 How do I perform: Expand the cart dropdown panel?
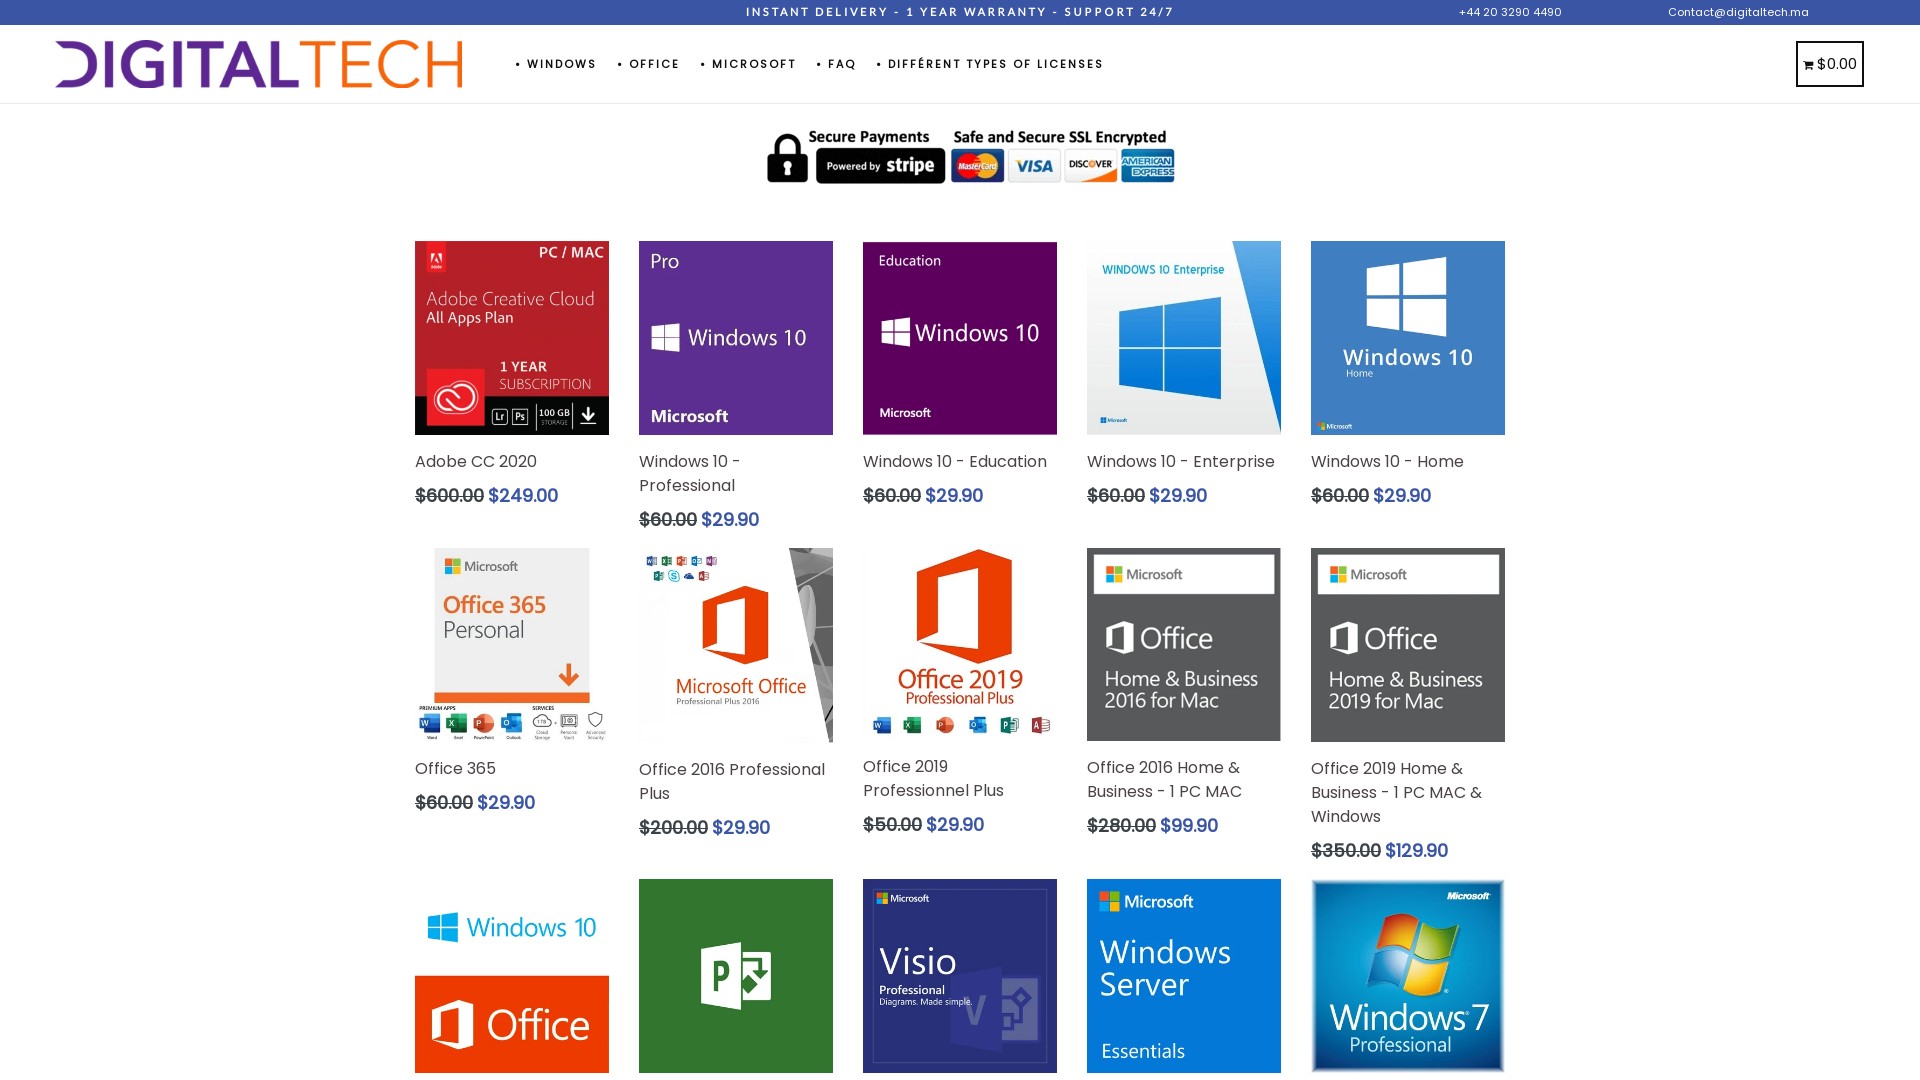[1829, 63]
